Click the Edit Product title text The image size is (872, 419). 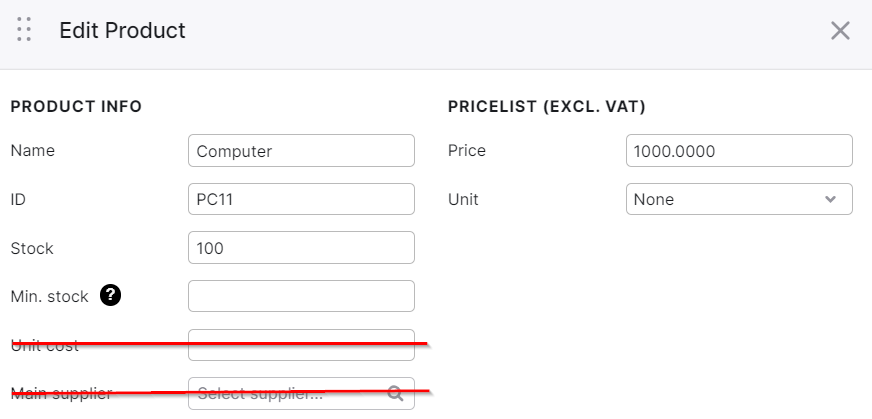[122, 30]
